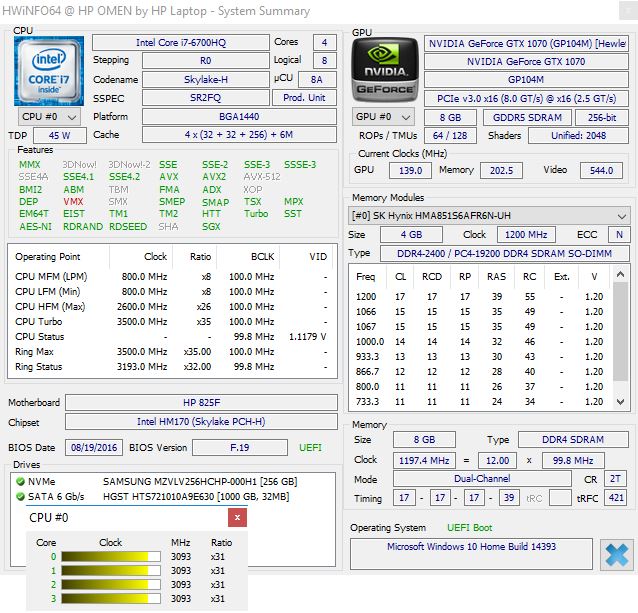
Task: Click the SR2FQ SSPEC field
Action: click(x=205, y=98)
